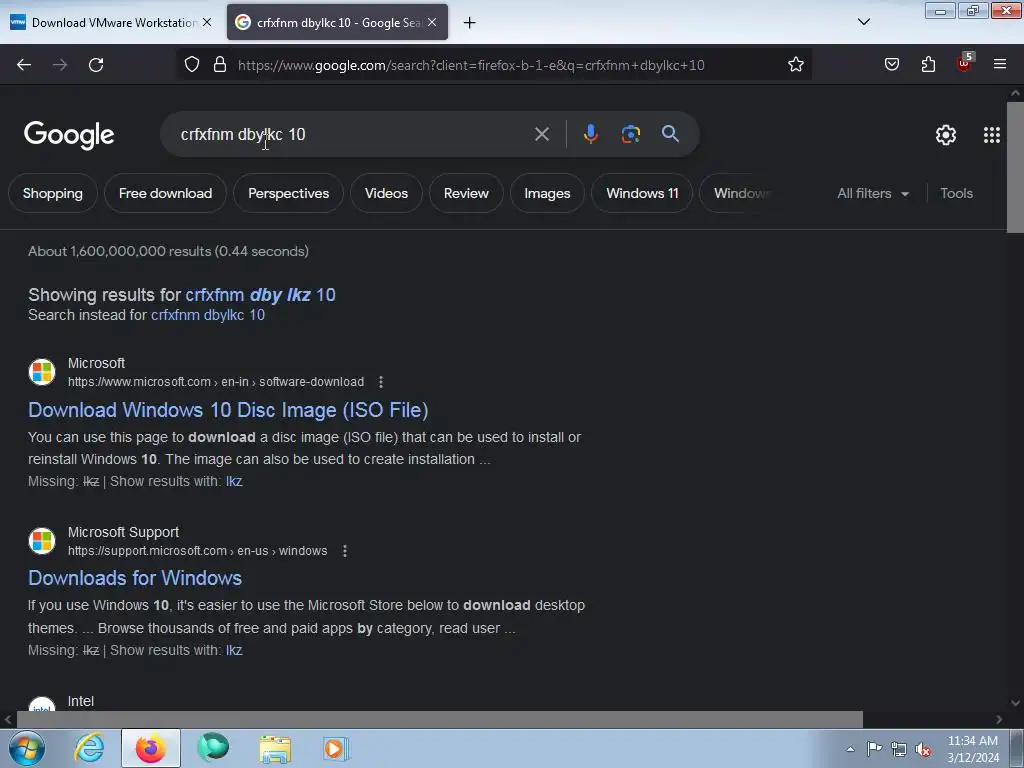This screenshot has width=1024, height=768.
Task: Select the Shopping filter chip
Action: click(53, 193)
